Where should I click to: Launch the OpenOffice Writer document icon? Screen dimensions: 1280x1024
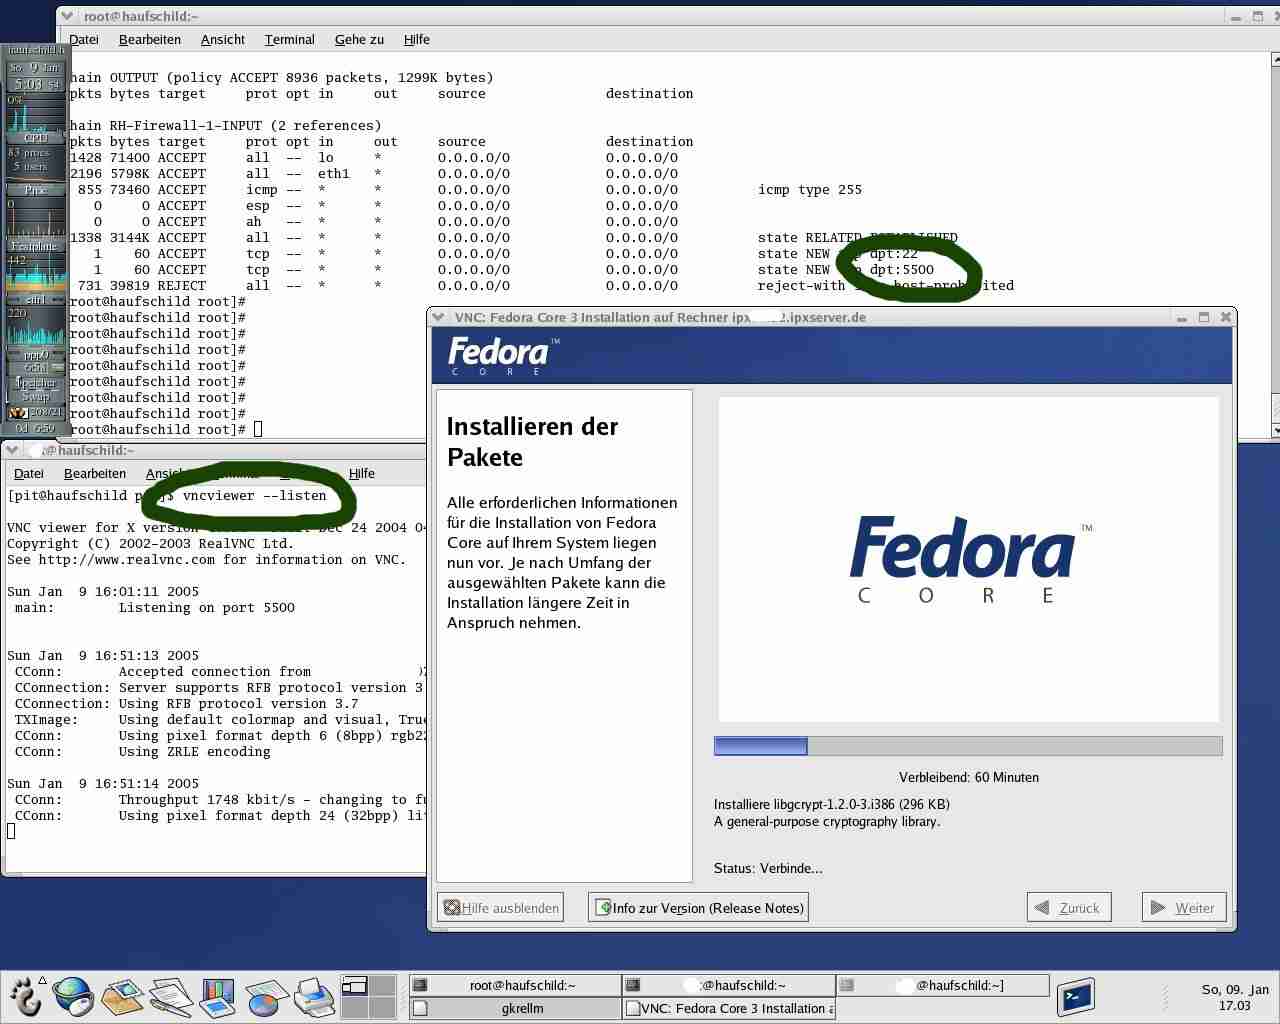[170, 996]
